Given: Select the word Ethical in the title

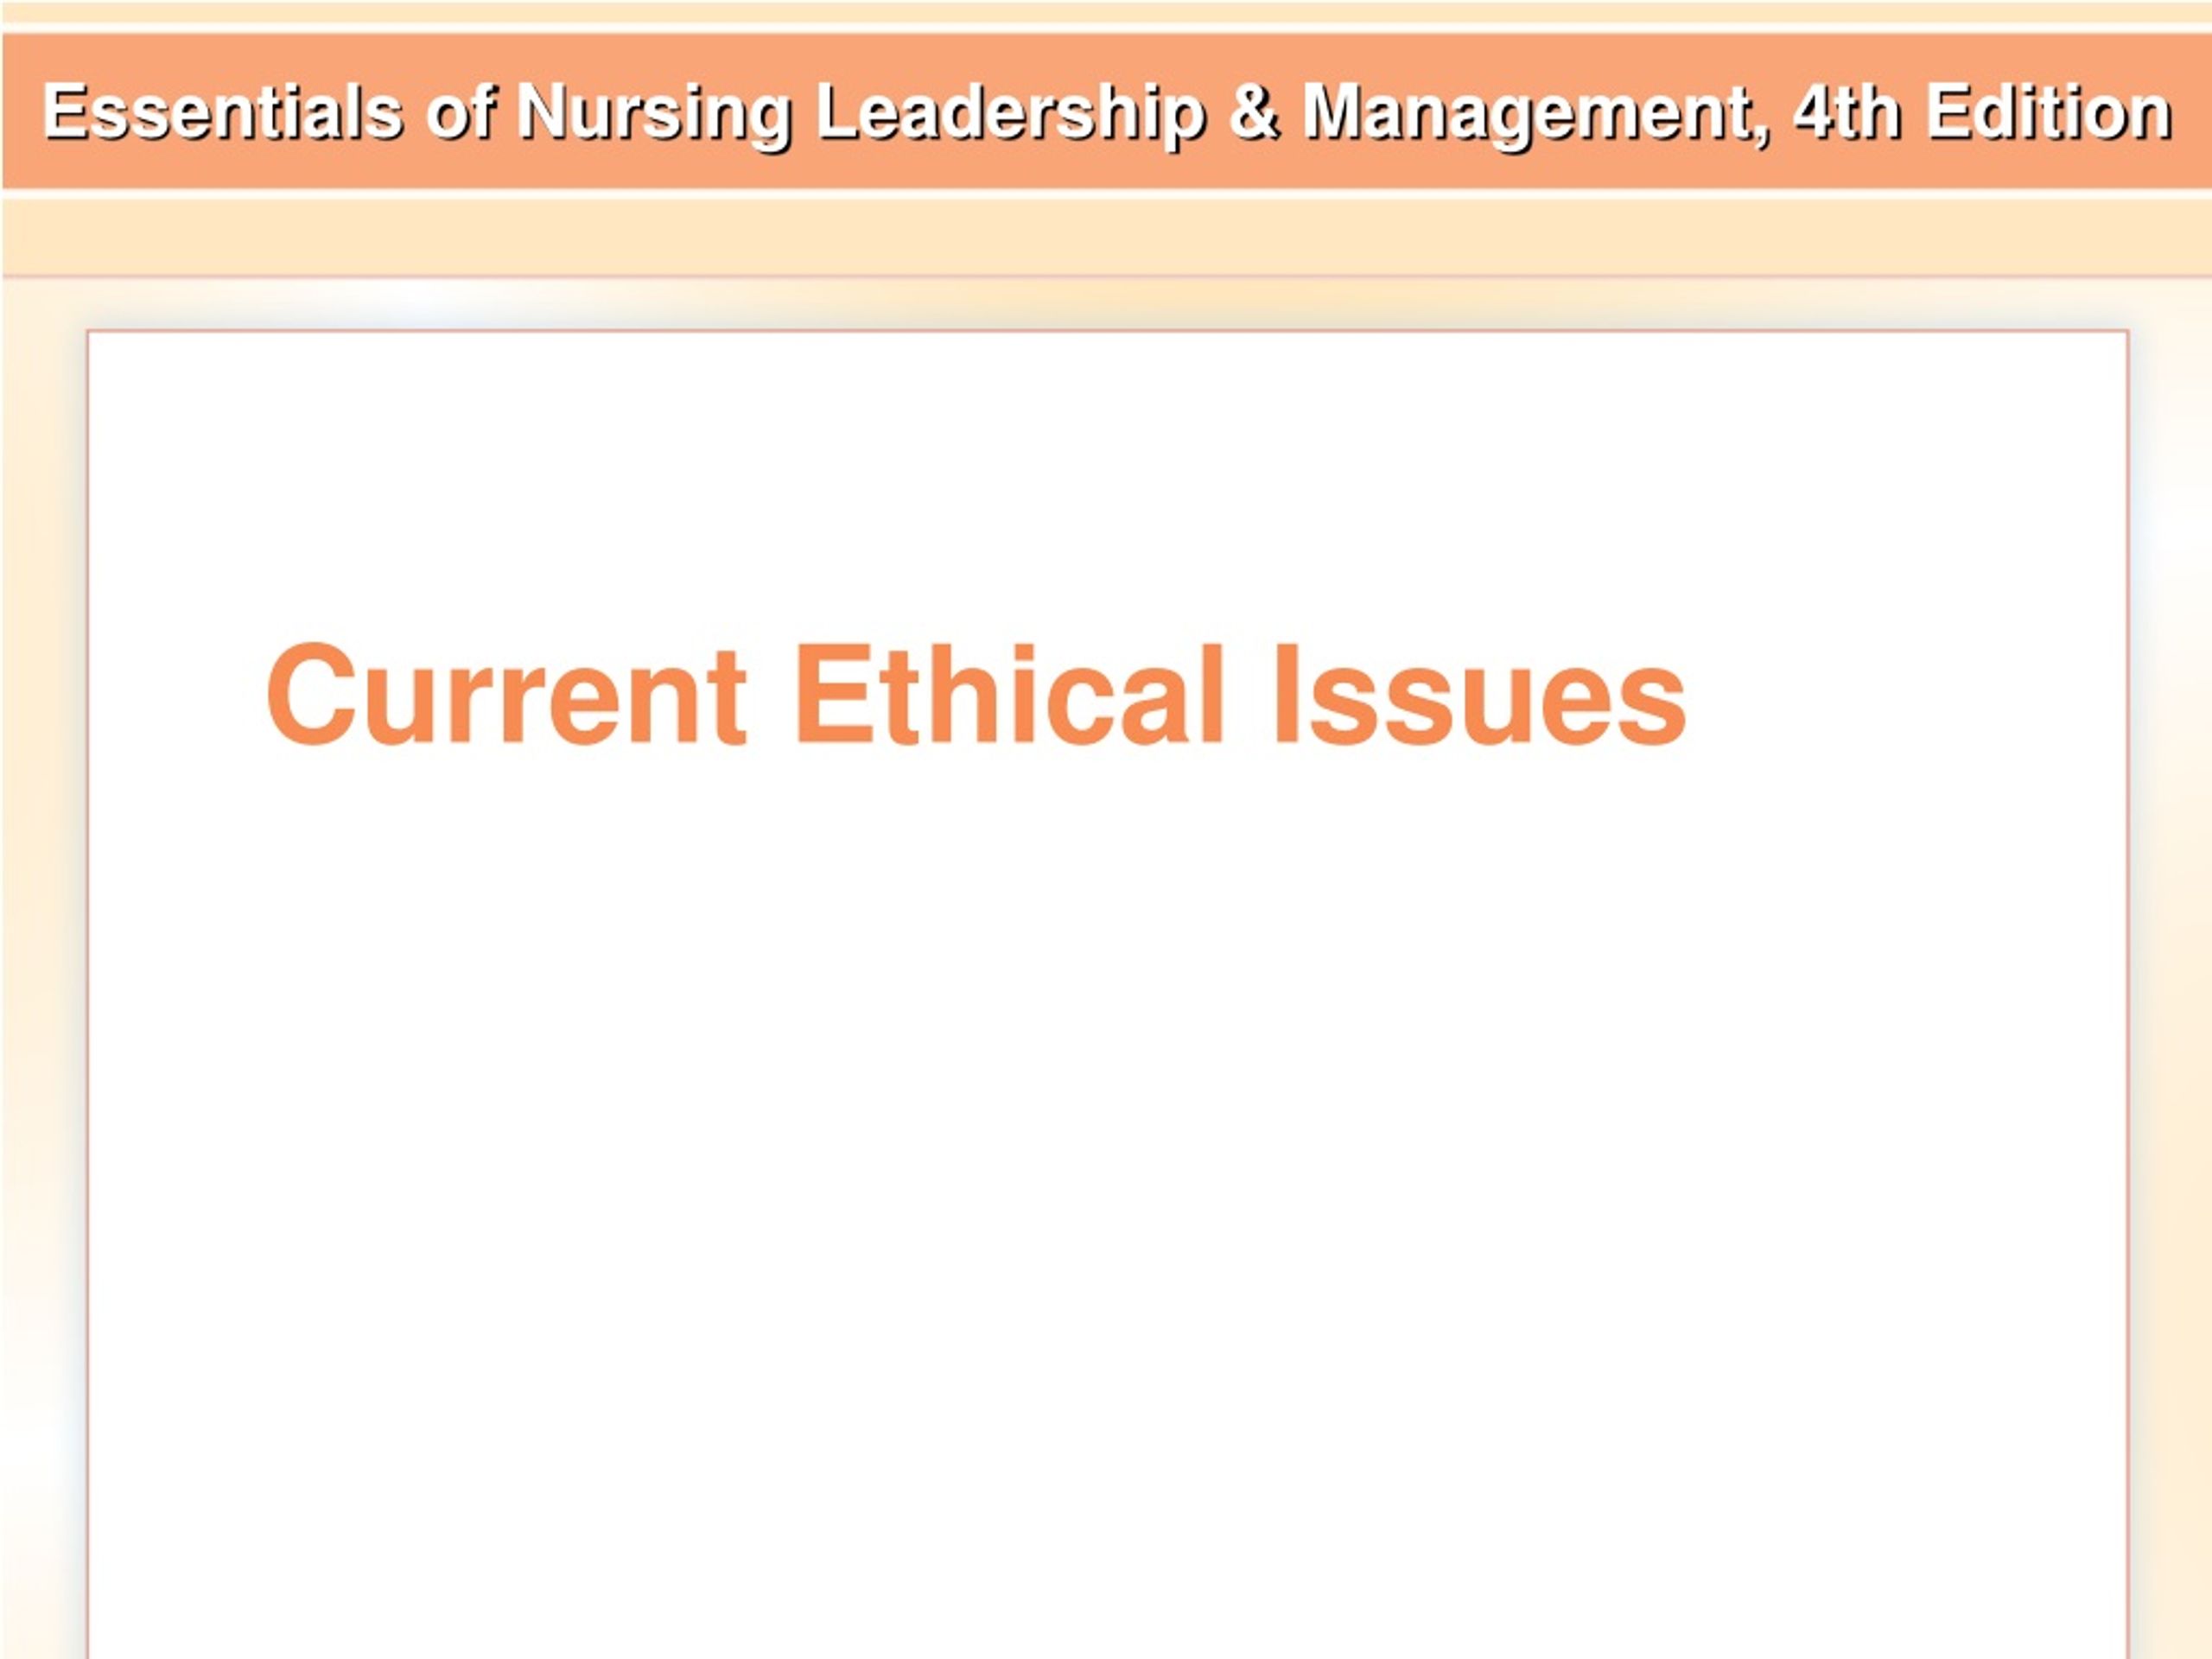Looking at the screenshot, I should [1009, 695].
